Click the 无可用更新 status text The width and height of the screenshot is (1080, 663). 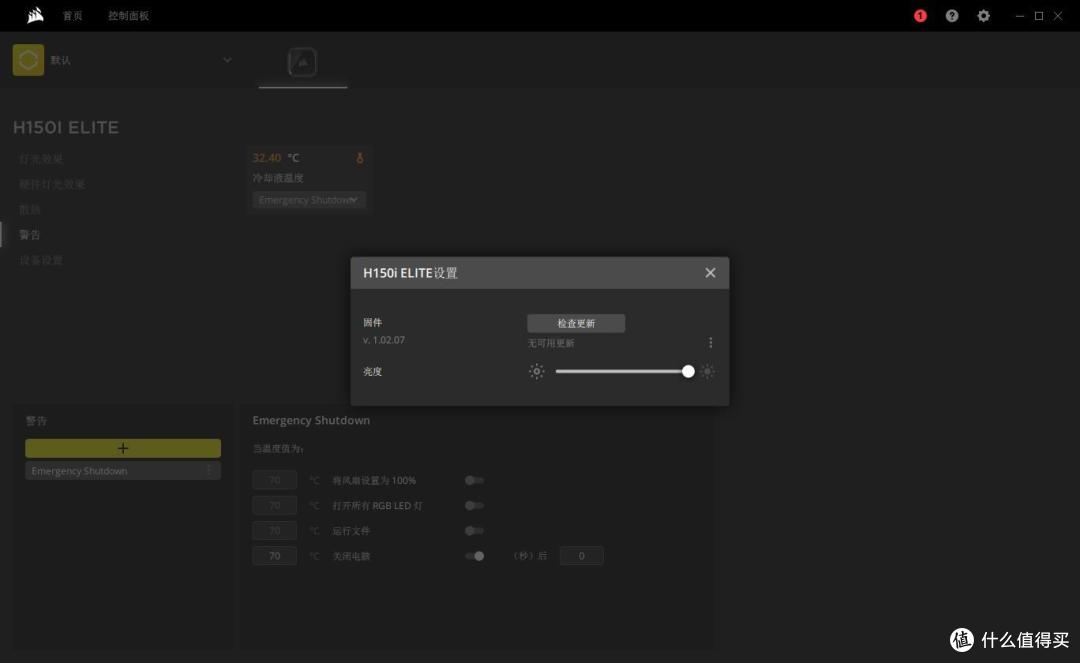coord(551,343)
